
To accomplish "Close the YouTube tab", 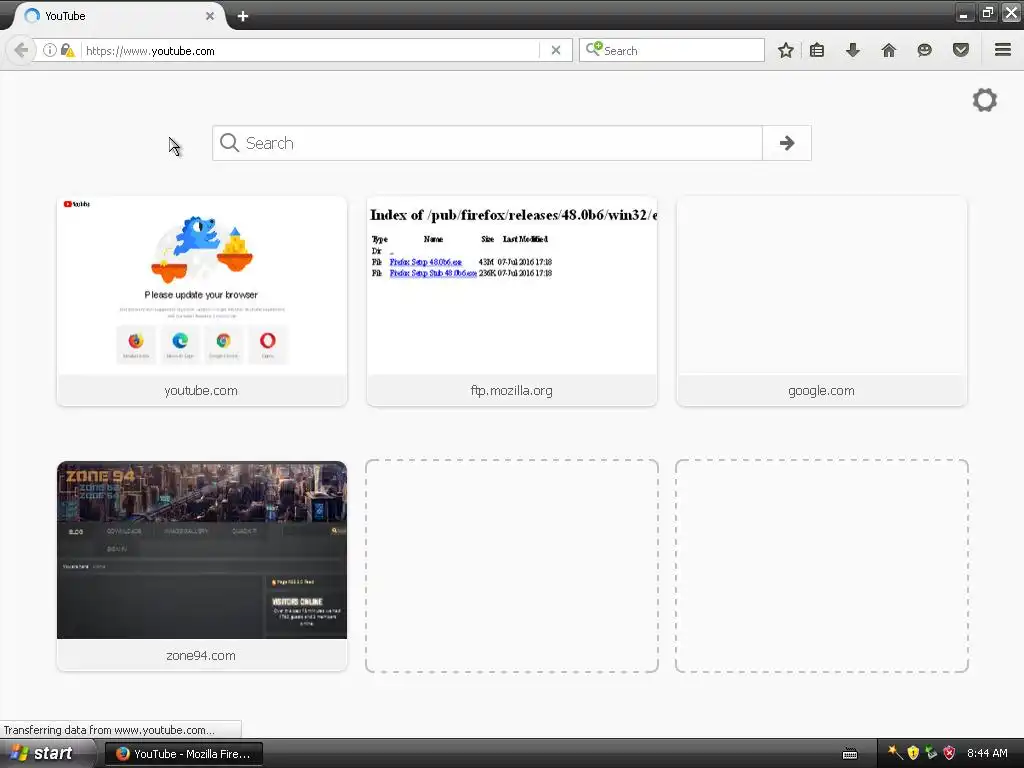I will [x=210, y=16].
